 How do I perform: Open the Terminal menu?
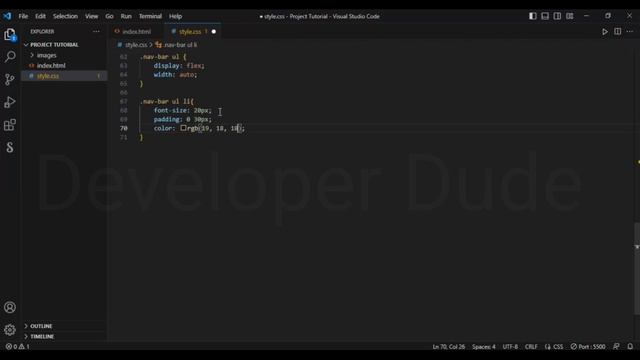point(150,16)
